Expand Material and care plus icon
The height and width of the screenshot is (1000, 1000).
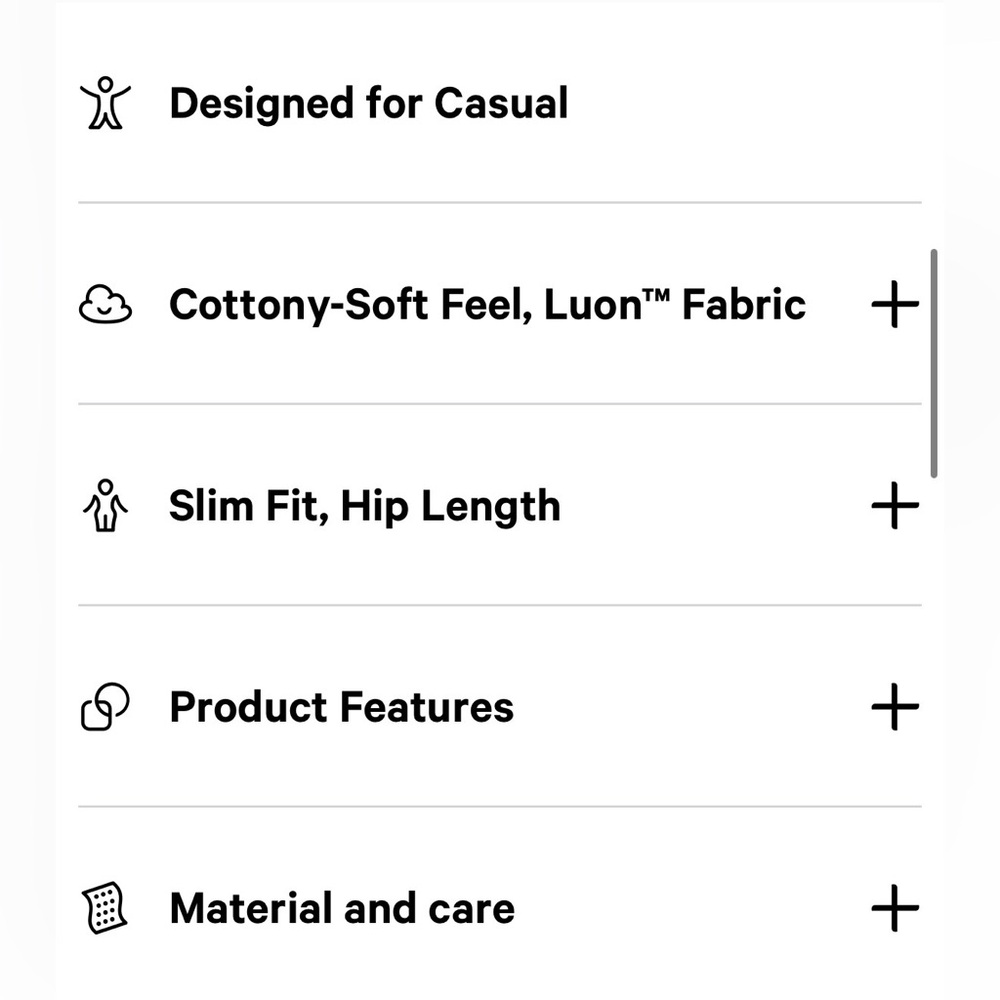(x=895, y=908)
